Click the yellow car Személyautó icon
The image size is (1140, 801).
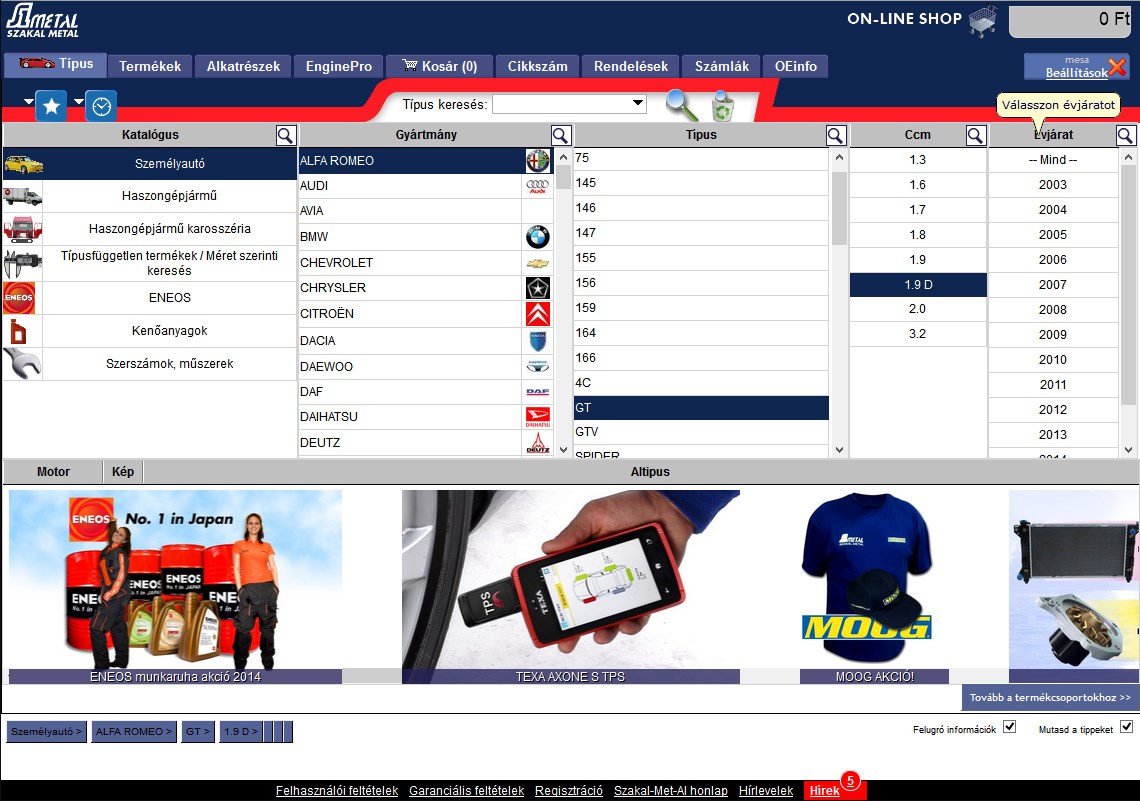coord(23,164)
